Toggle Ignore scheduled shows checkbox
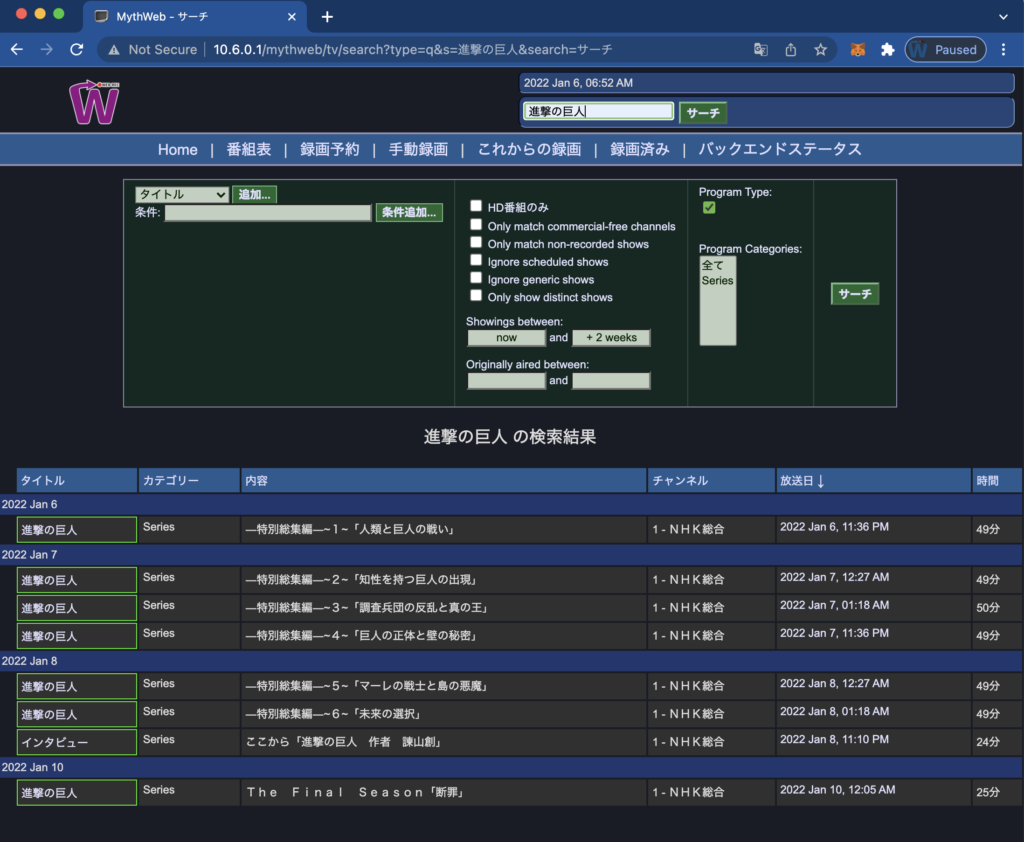Viewport: 1024px width, 842px height. click(477, 261)
